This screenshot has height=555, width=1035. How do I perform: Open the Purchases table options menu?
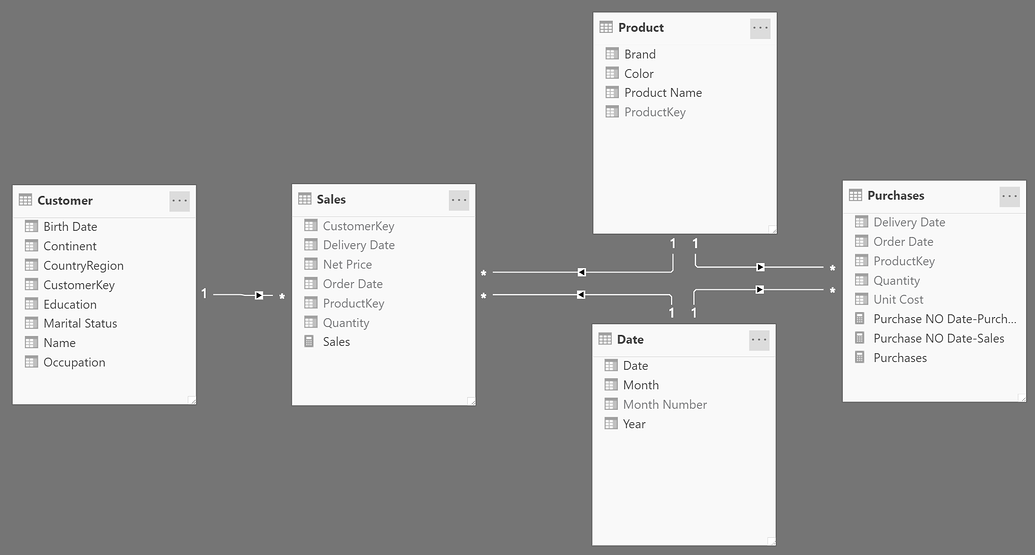1010,196
